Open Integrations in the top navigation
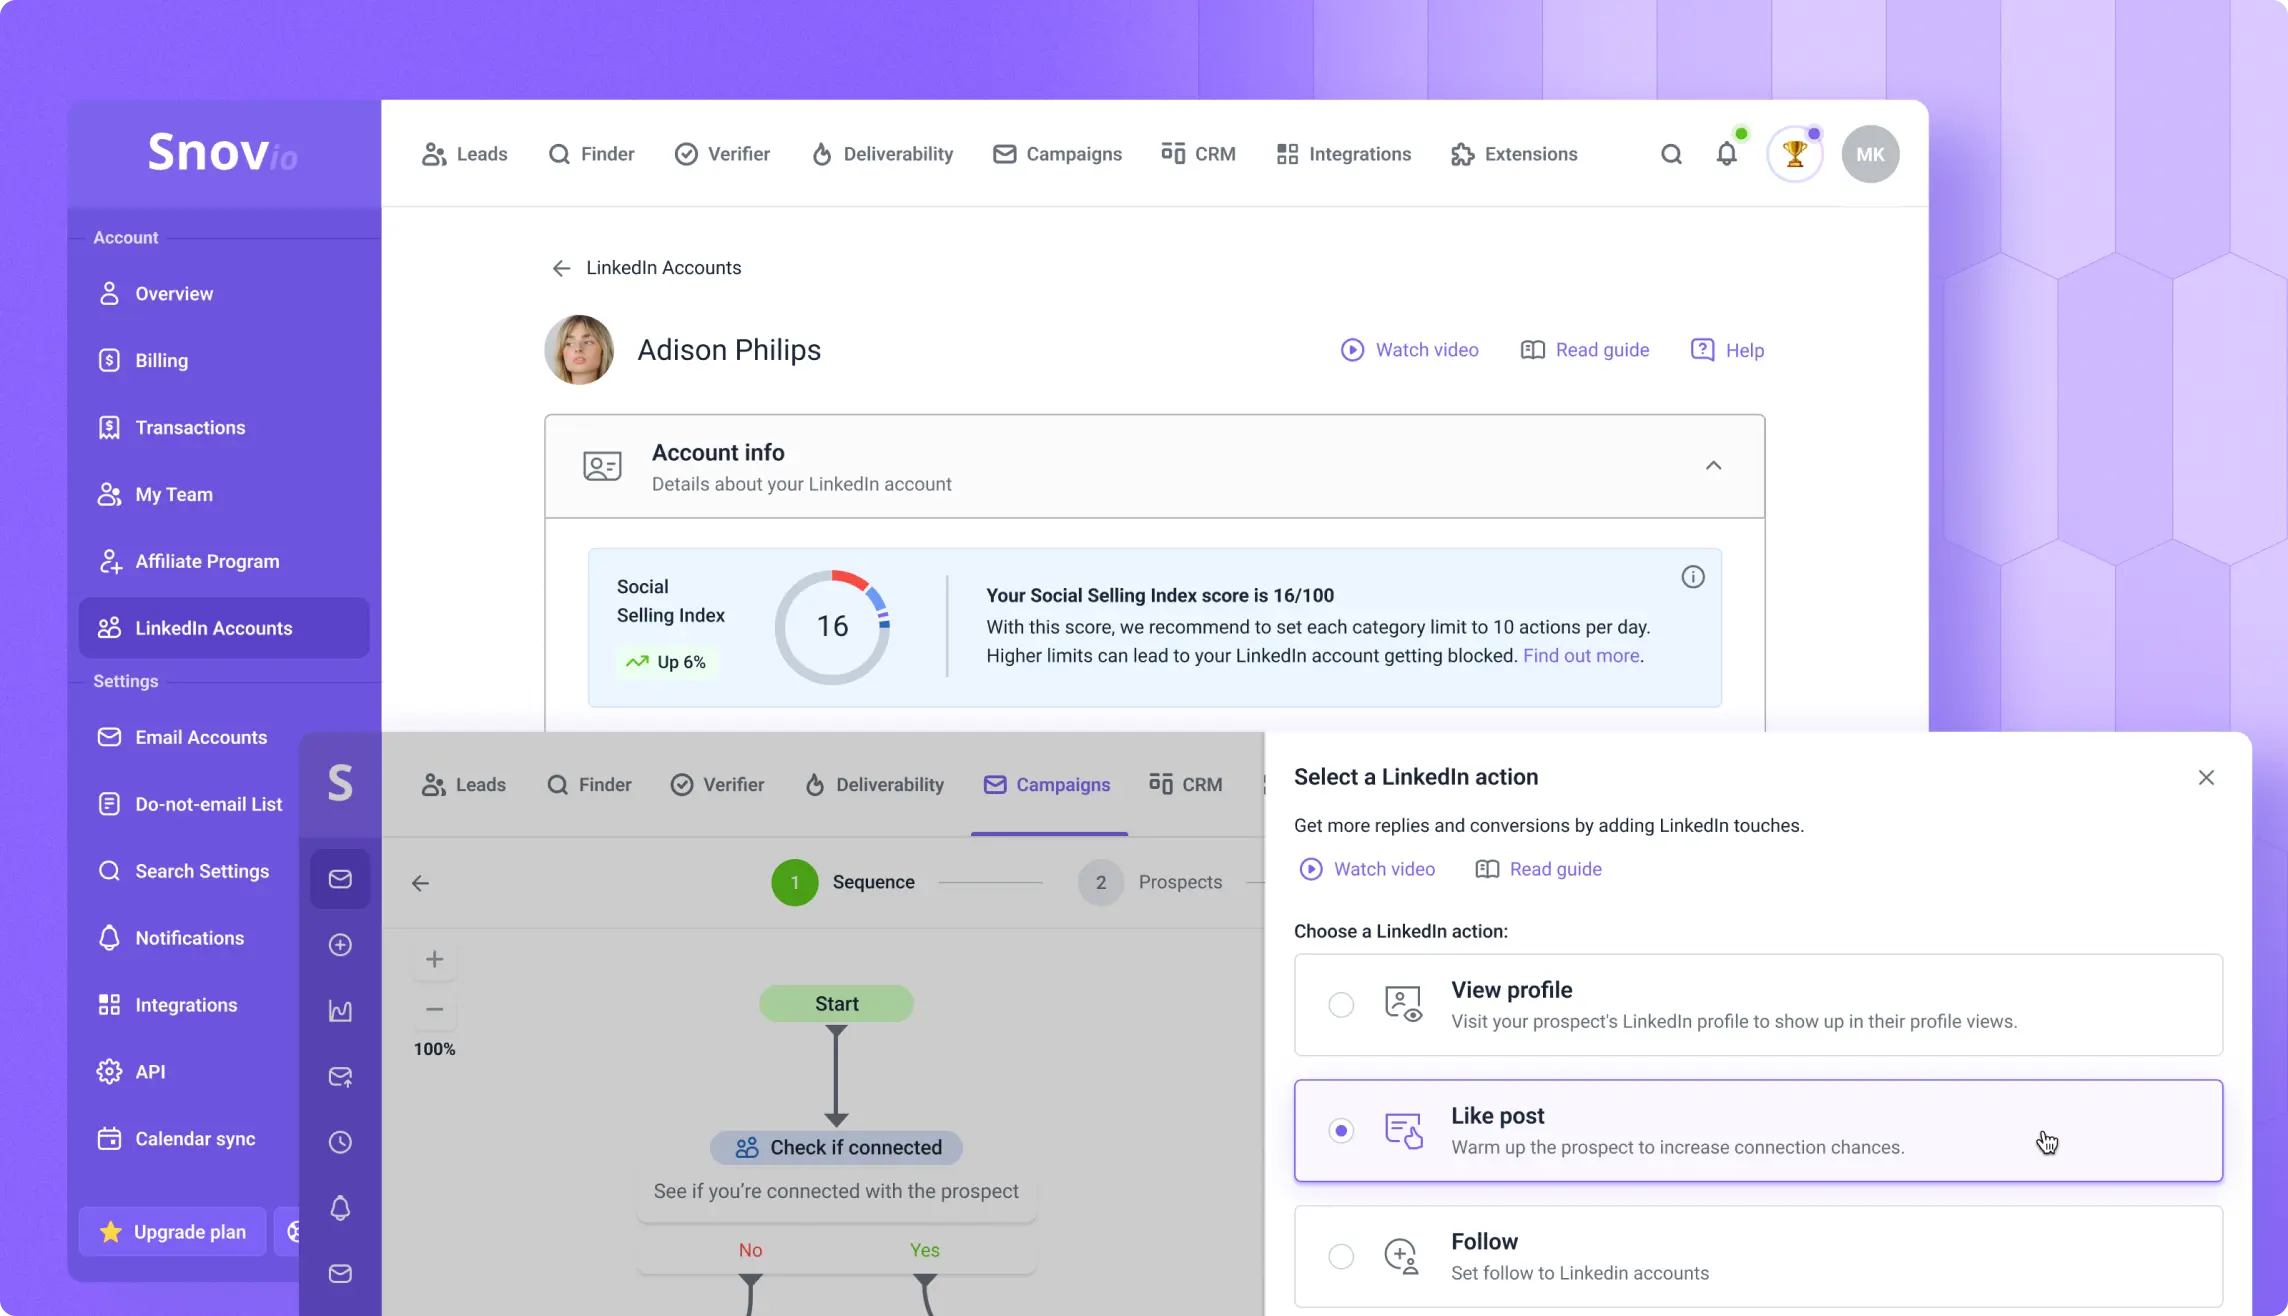This screenshot has width=2288, height=1316. [x=1343, y=154]
